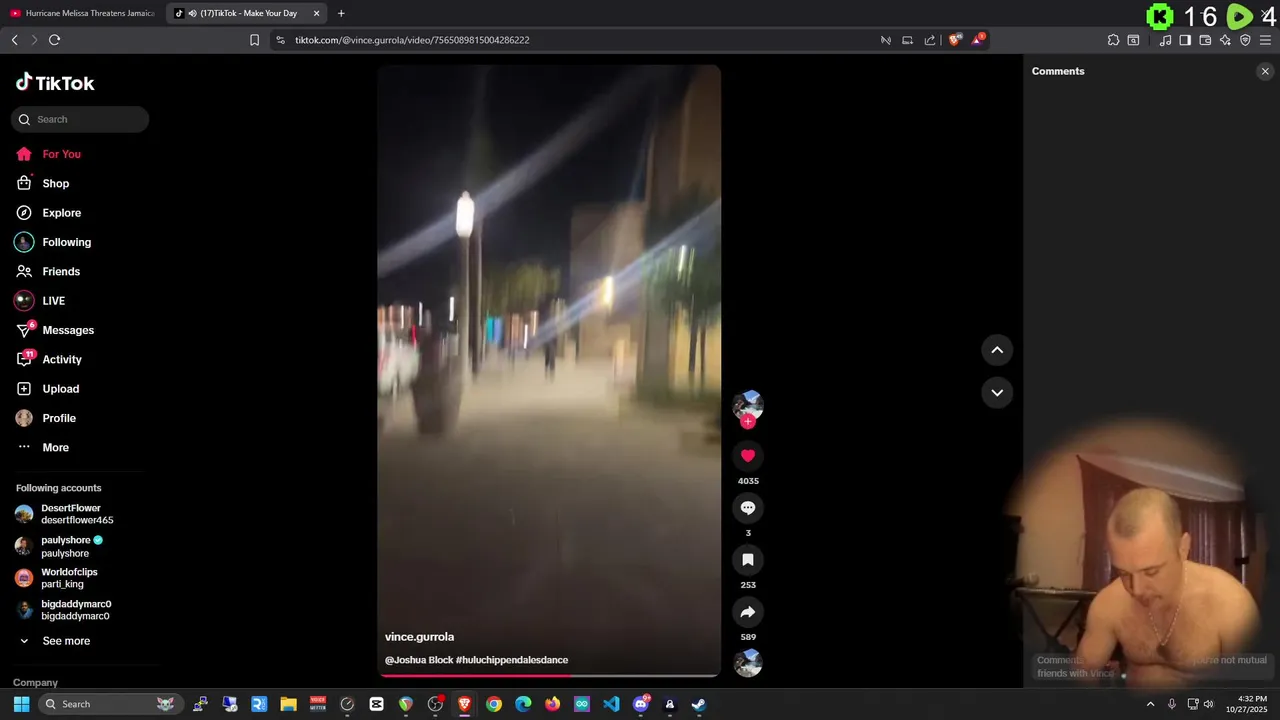Seek on the video progress bar

pyautogui.click(x=549, y=675)
